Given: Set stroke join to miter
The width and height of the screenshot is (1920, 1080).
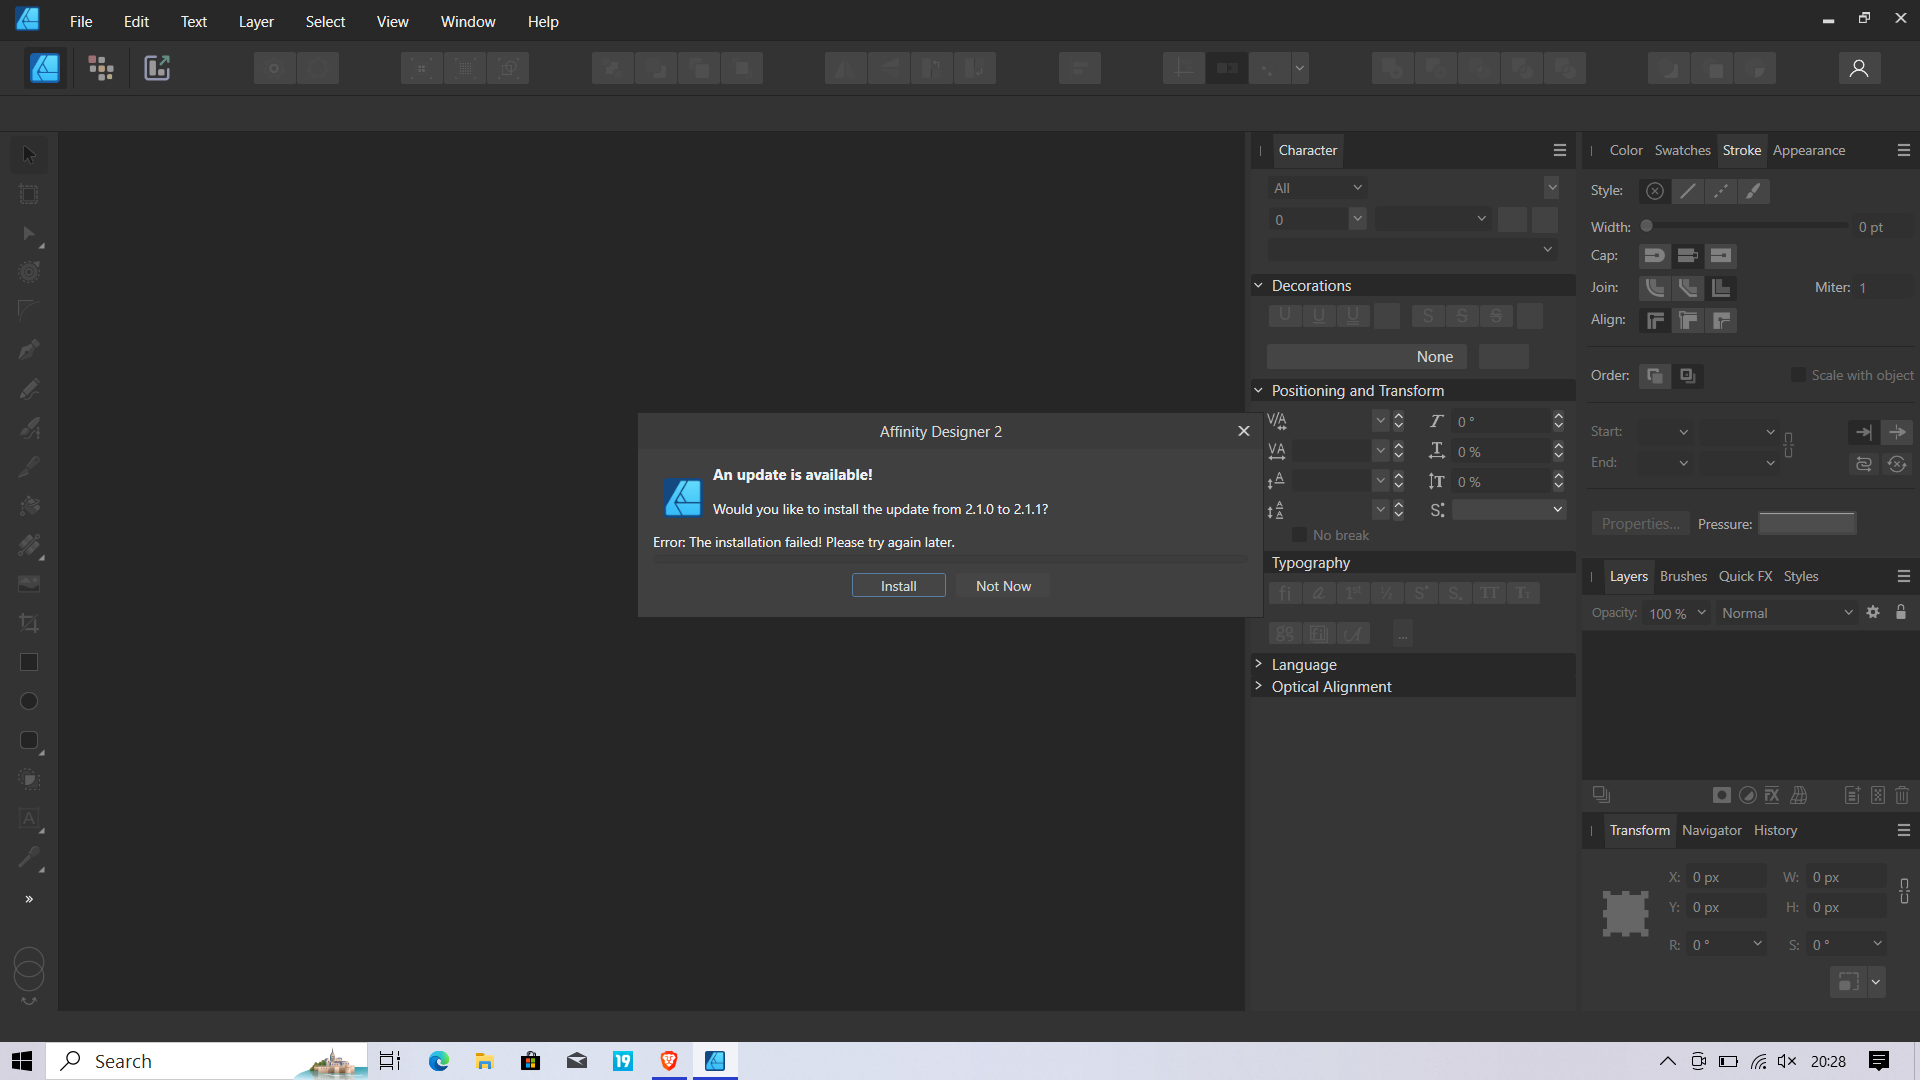Looking at the screenshot, I should [x=1721, y=288].
